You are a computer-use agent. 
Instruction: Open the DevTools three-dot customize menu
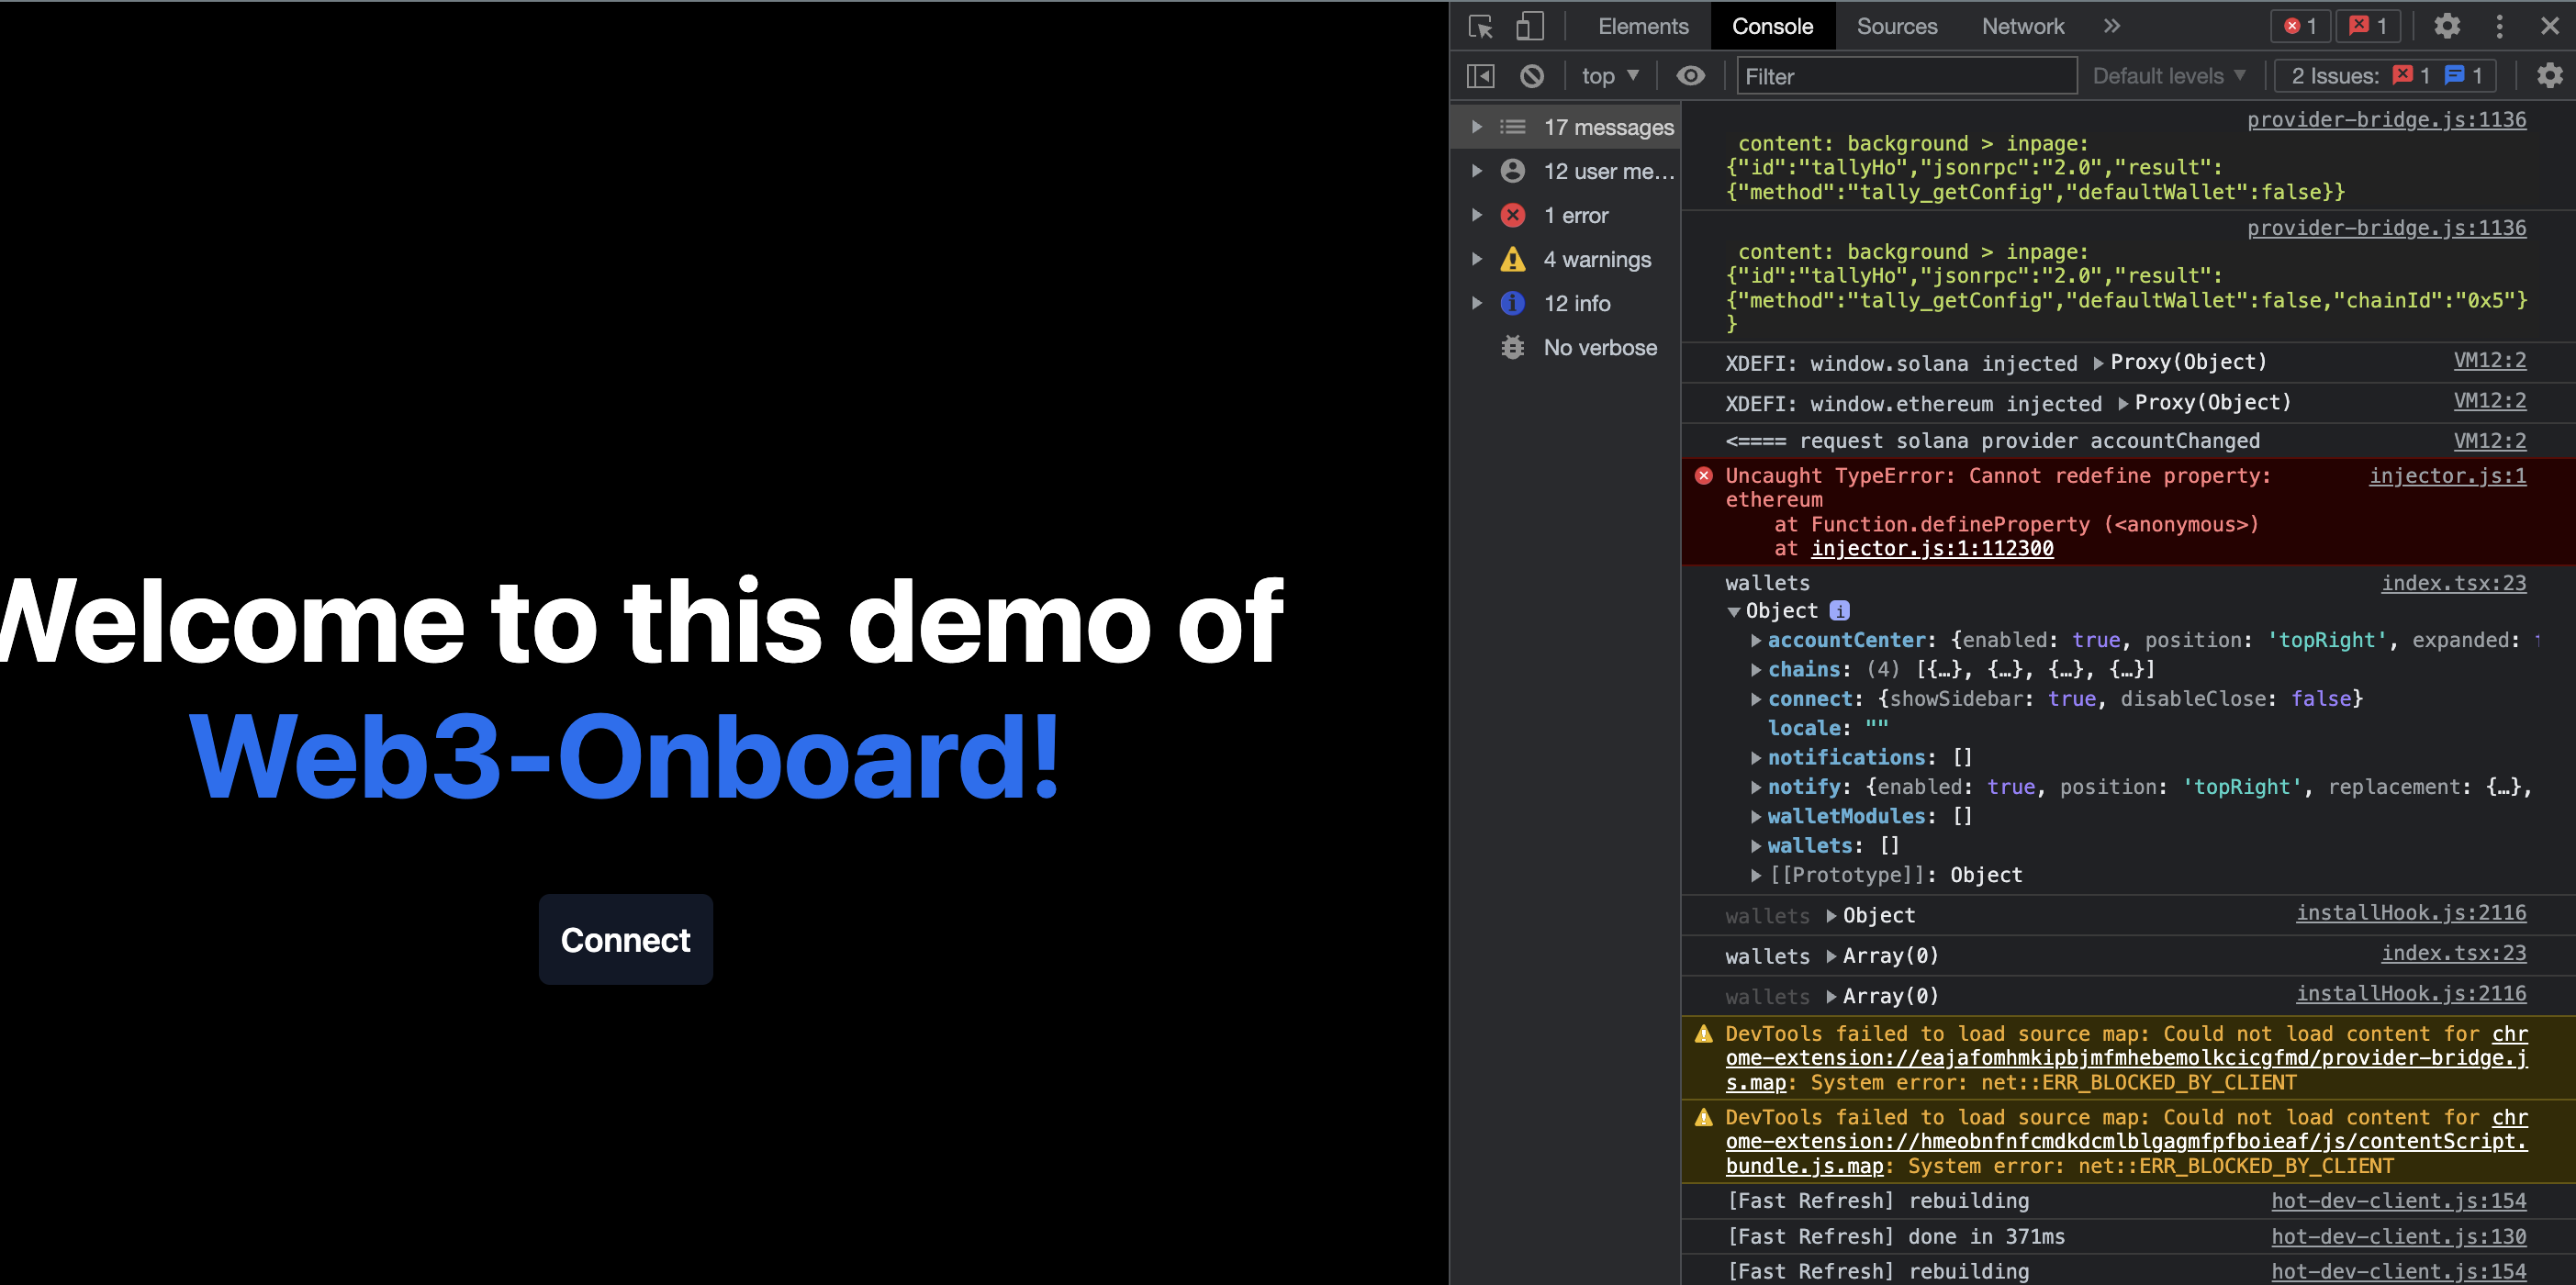(x=2499, y=27)
